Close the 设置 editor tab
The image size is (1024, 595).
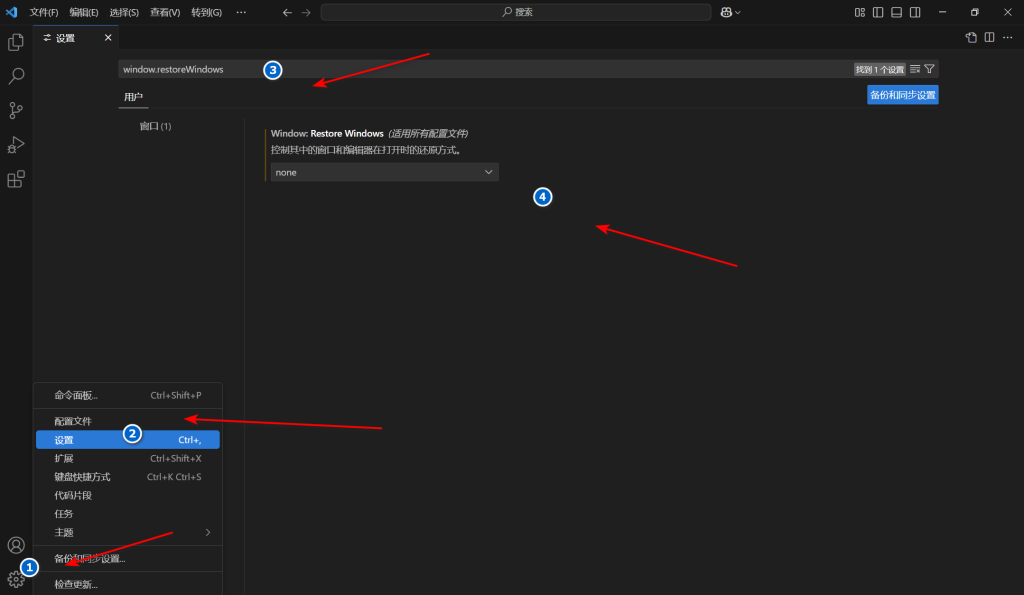click(108, 38)
